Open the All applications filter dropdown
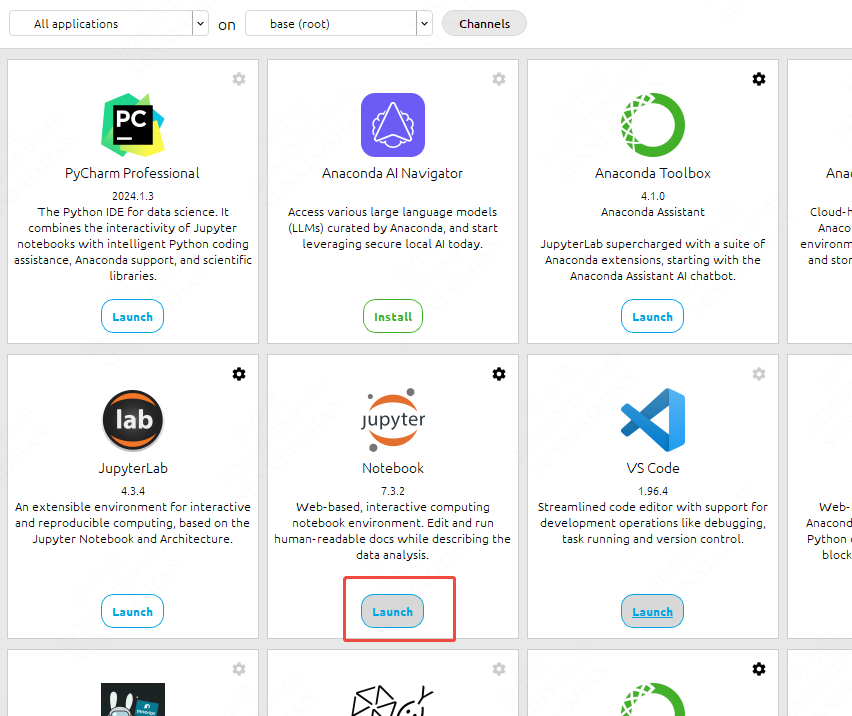This screenshot has width=852, height=716. click(x=109, y=24)
